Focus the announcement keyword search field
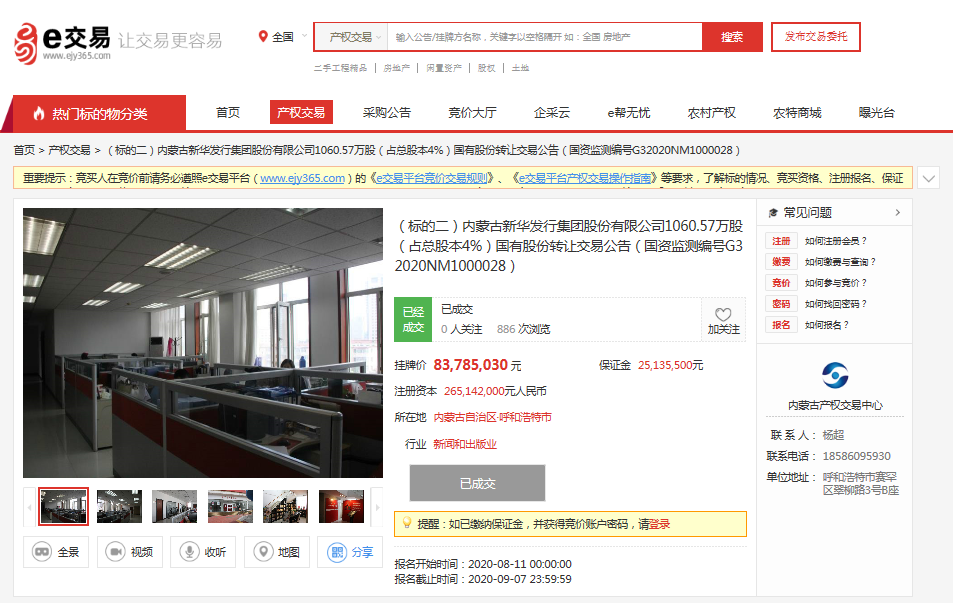The image size is (953, 603). tap(544, 37)
